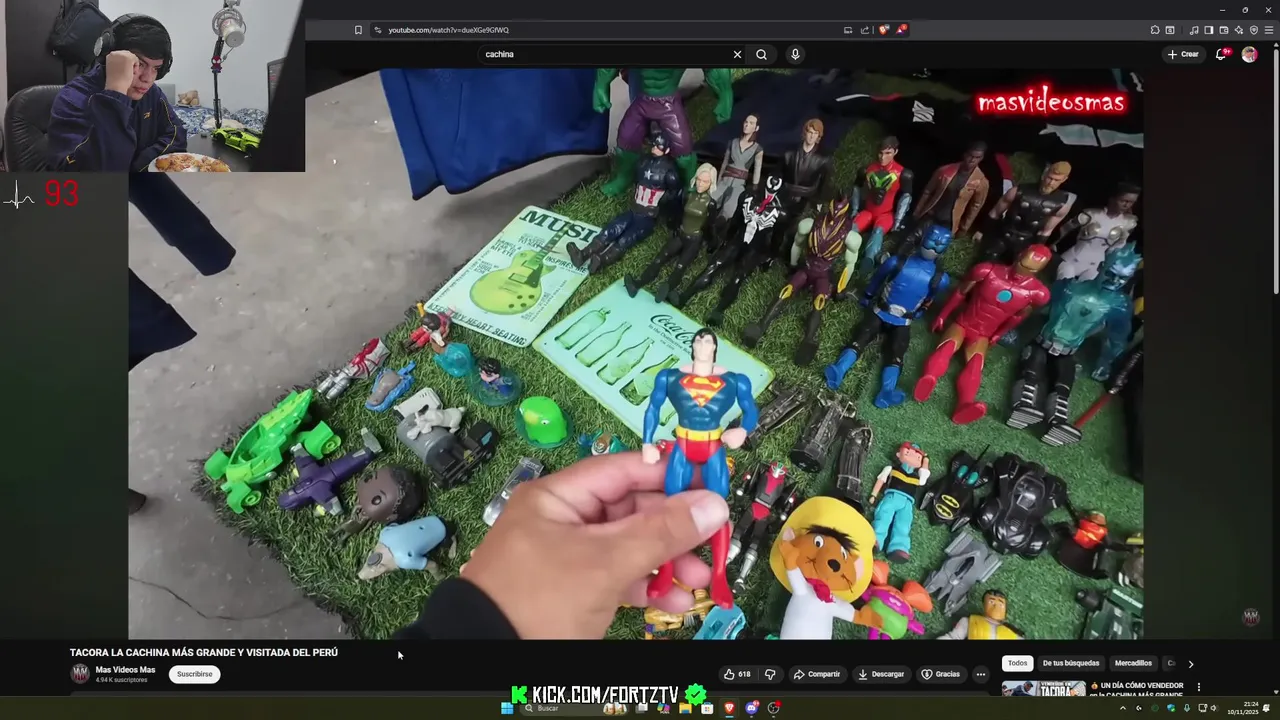Screen dimensions: 1280x720
Task: Click the 'Compartir' share button
Action: (x=817, y=674)
